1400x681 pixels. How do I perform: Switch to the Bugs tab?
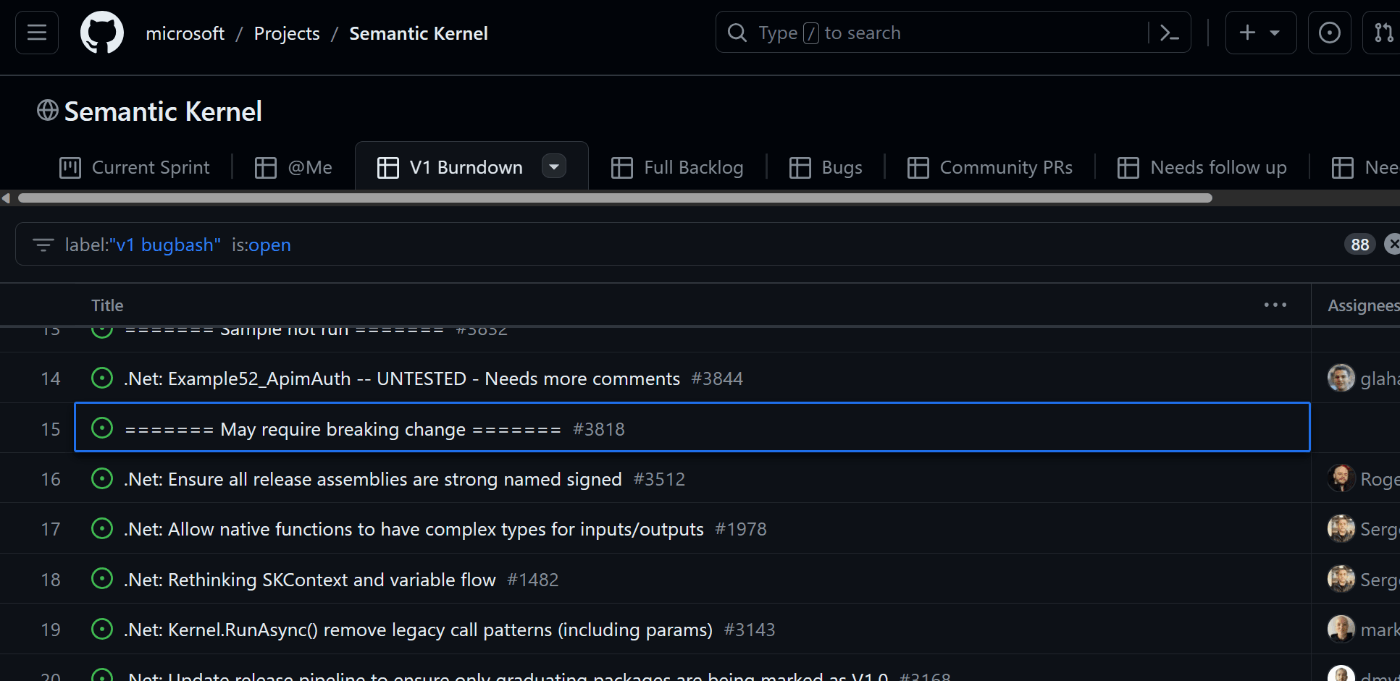click(x=825, y=167)
